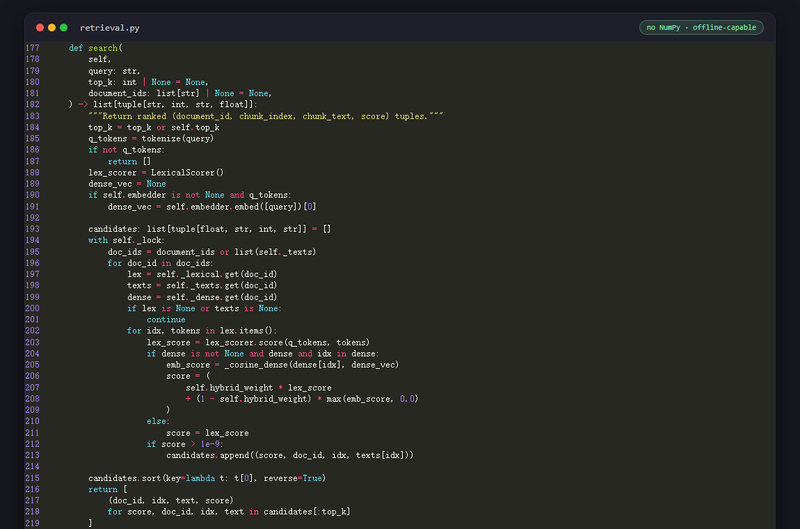Click 'lex = self._lexical.get(doc_id)'
Screen dimensions: 800x529
click(202, 275)
